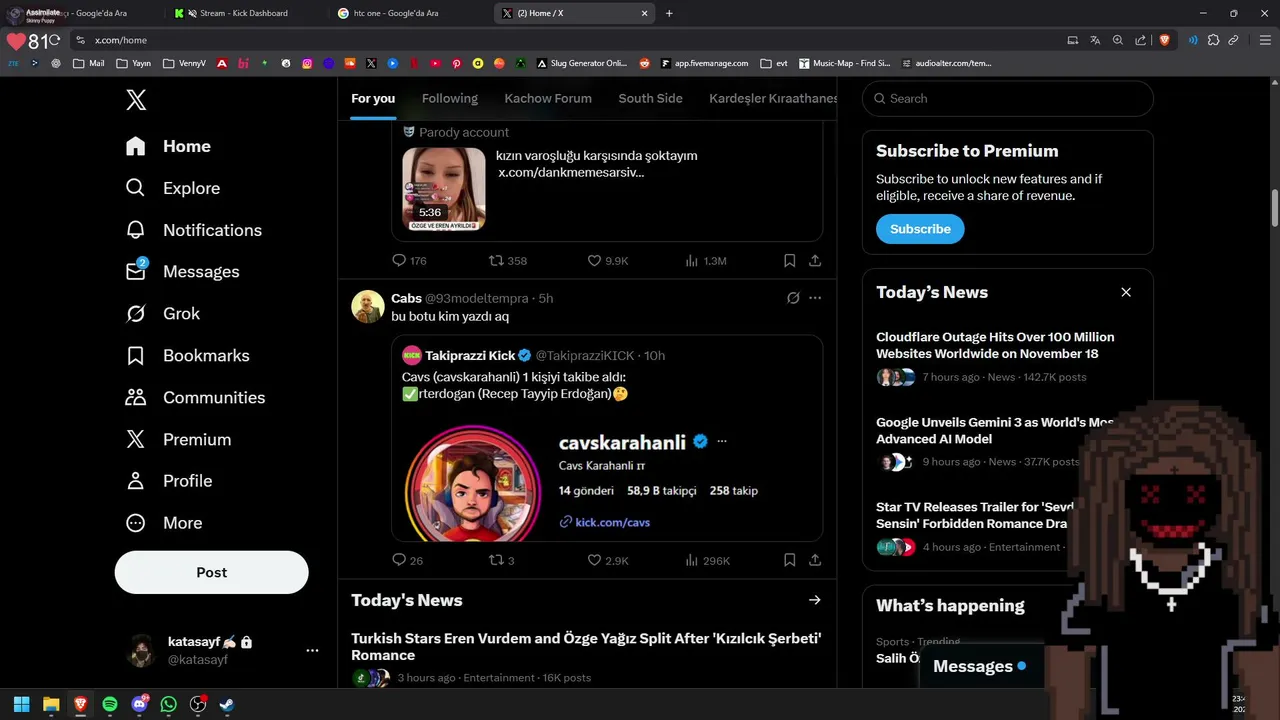Open Profile from the sidebar
The width and height of the screenshot is (1280, 720).
[168, 481]
